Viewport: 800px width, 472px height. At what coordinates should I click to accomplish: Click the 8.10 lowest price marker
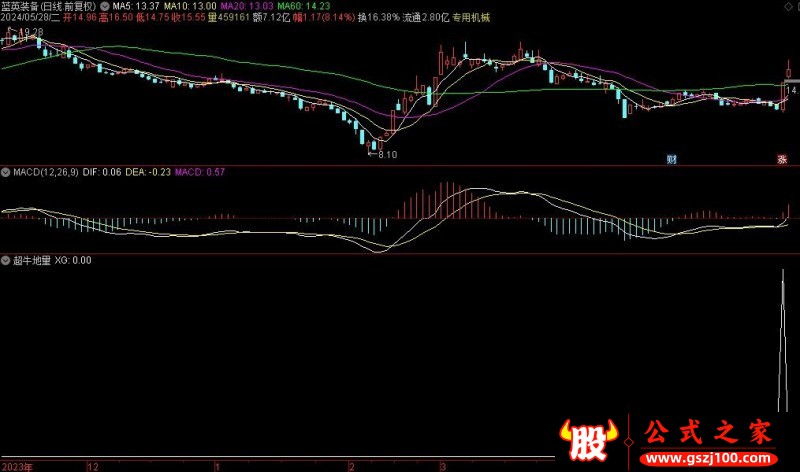(x=386, y=154)
